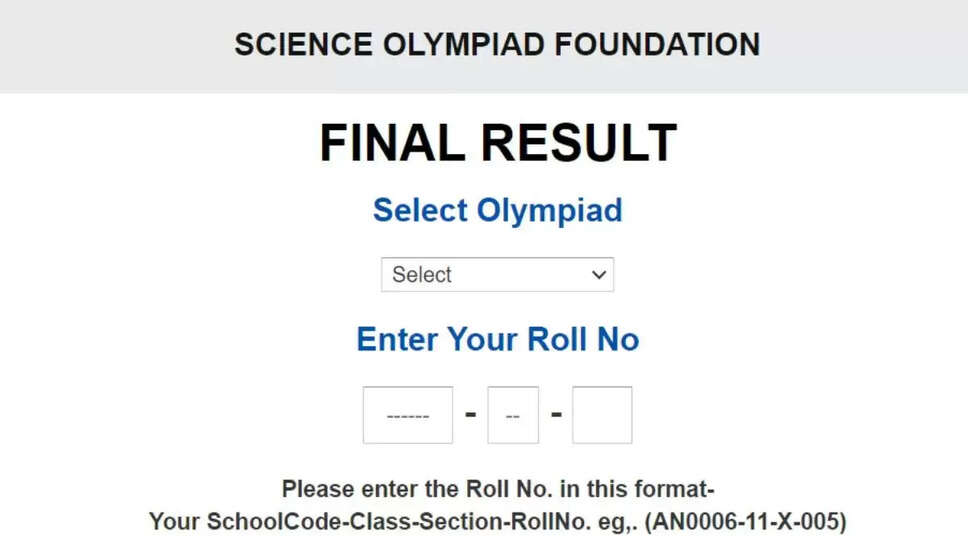968x550 pixels.
Task: Click the 'Enter Your Roll No' label
Action: (497, 340)
